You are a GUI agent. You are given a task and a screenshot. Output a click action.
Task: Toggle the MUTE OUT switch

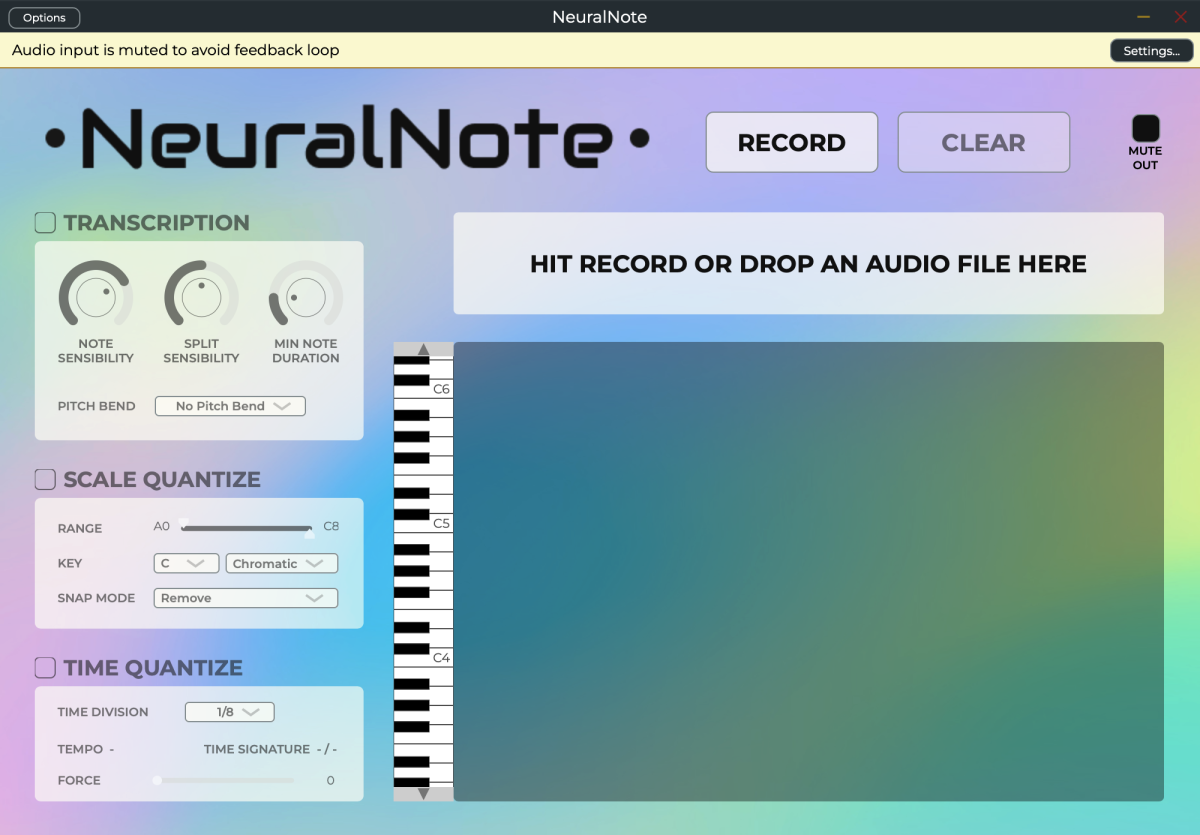[x=1145, y=128]
